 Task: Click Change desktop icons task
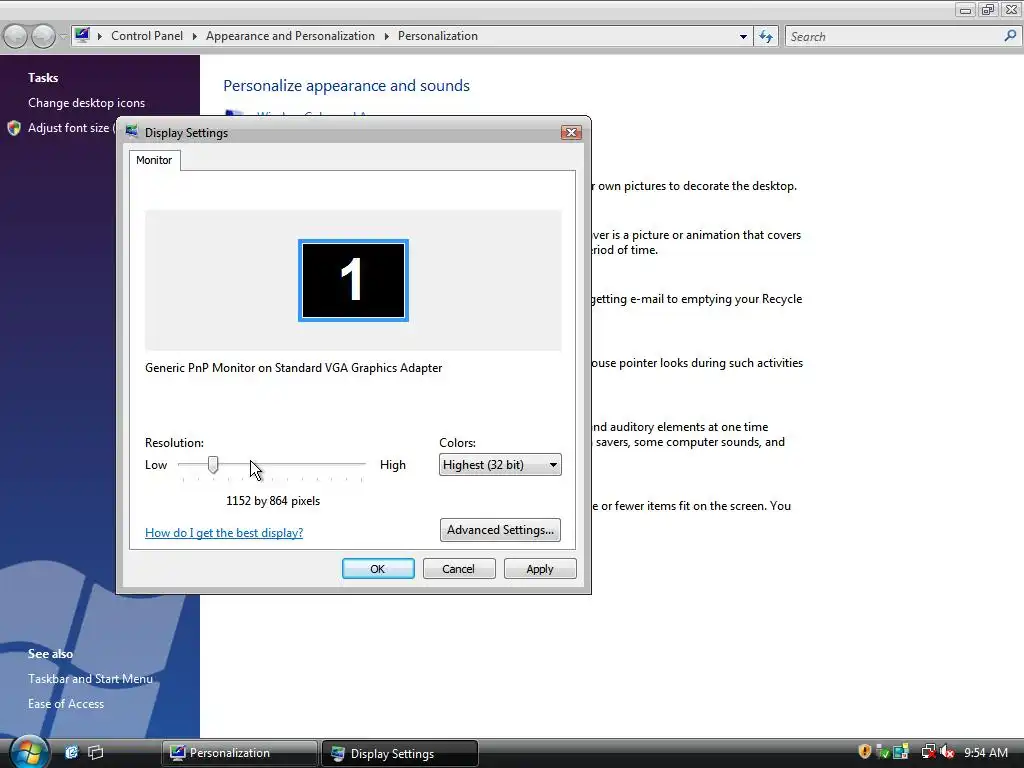point(86,103)
